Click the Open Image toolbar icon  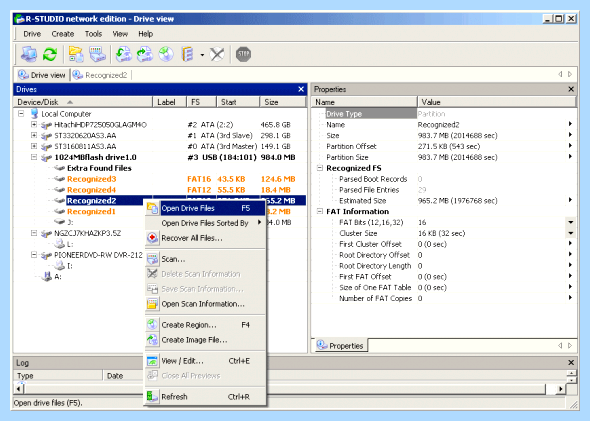click(x=123, y=54)
